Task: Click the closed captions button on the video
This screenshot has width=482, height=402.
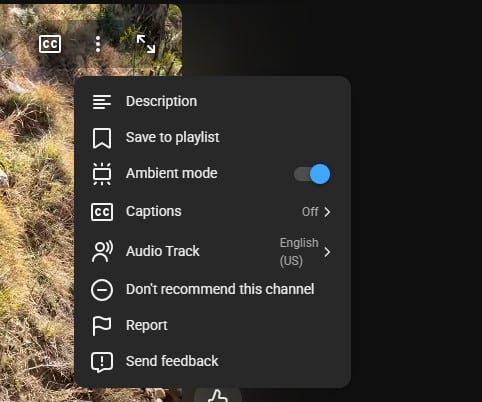Action: (x=50, y=44)
